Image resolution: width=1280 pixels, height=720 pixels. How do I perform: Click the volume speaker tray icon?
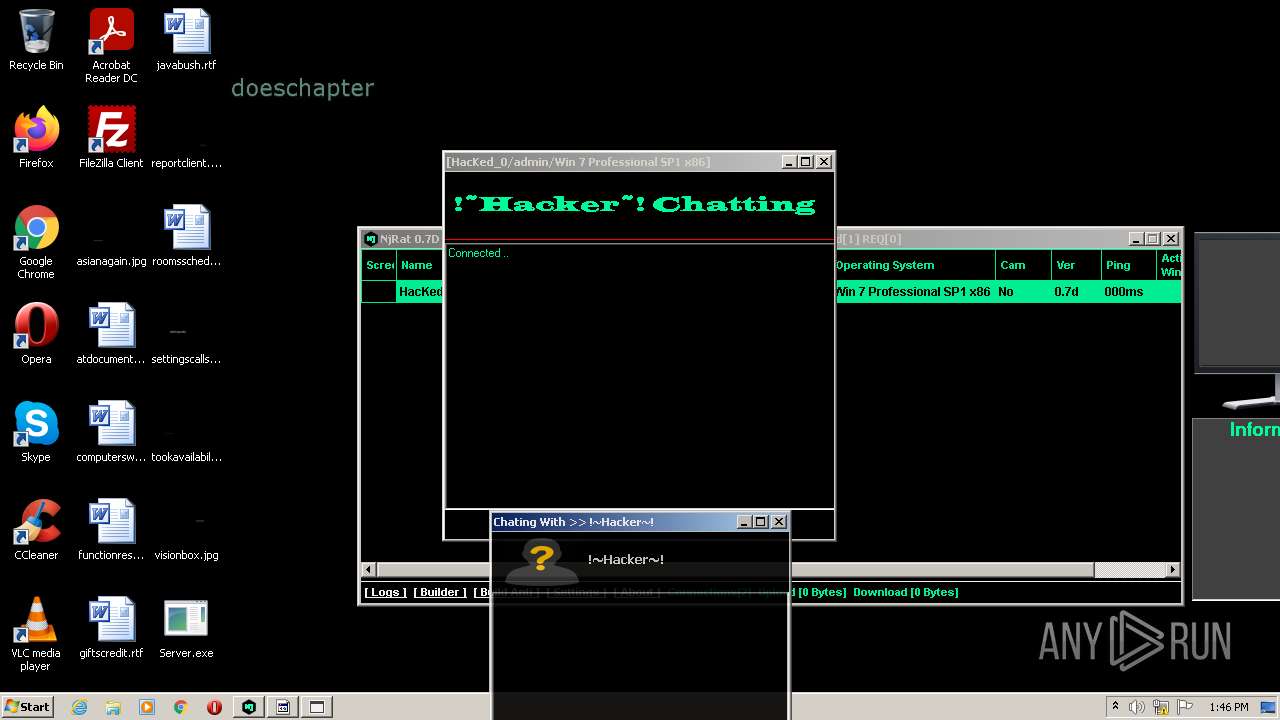[x=1136, y=707]
